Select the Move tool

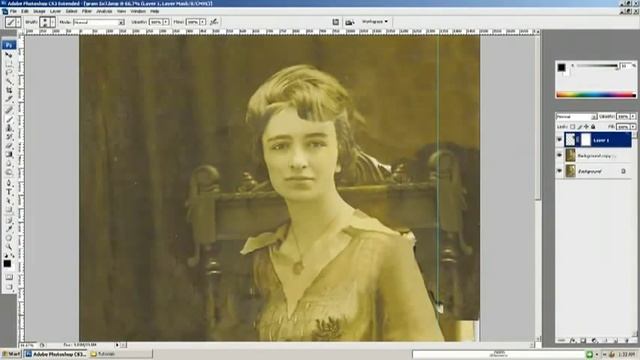[x=9, y=55]
